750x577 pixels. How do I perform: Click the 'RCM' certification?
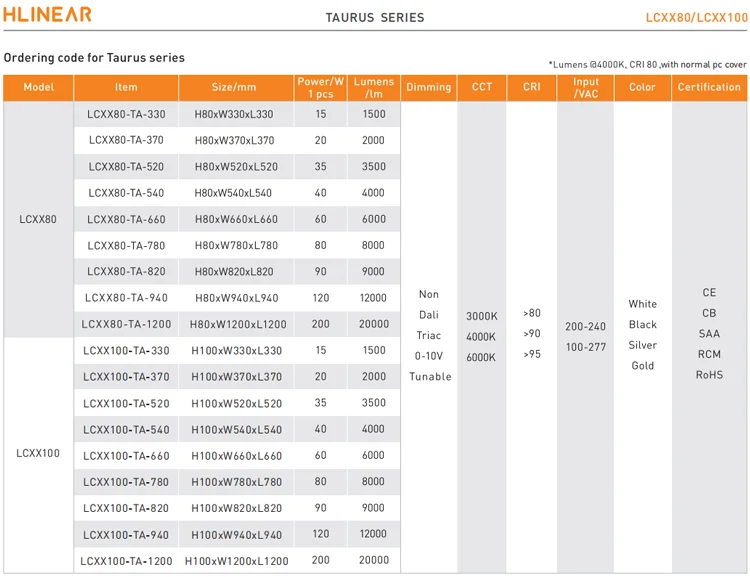(709, 354)
